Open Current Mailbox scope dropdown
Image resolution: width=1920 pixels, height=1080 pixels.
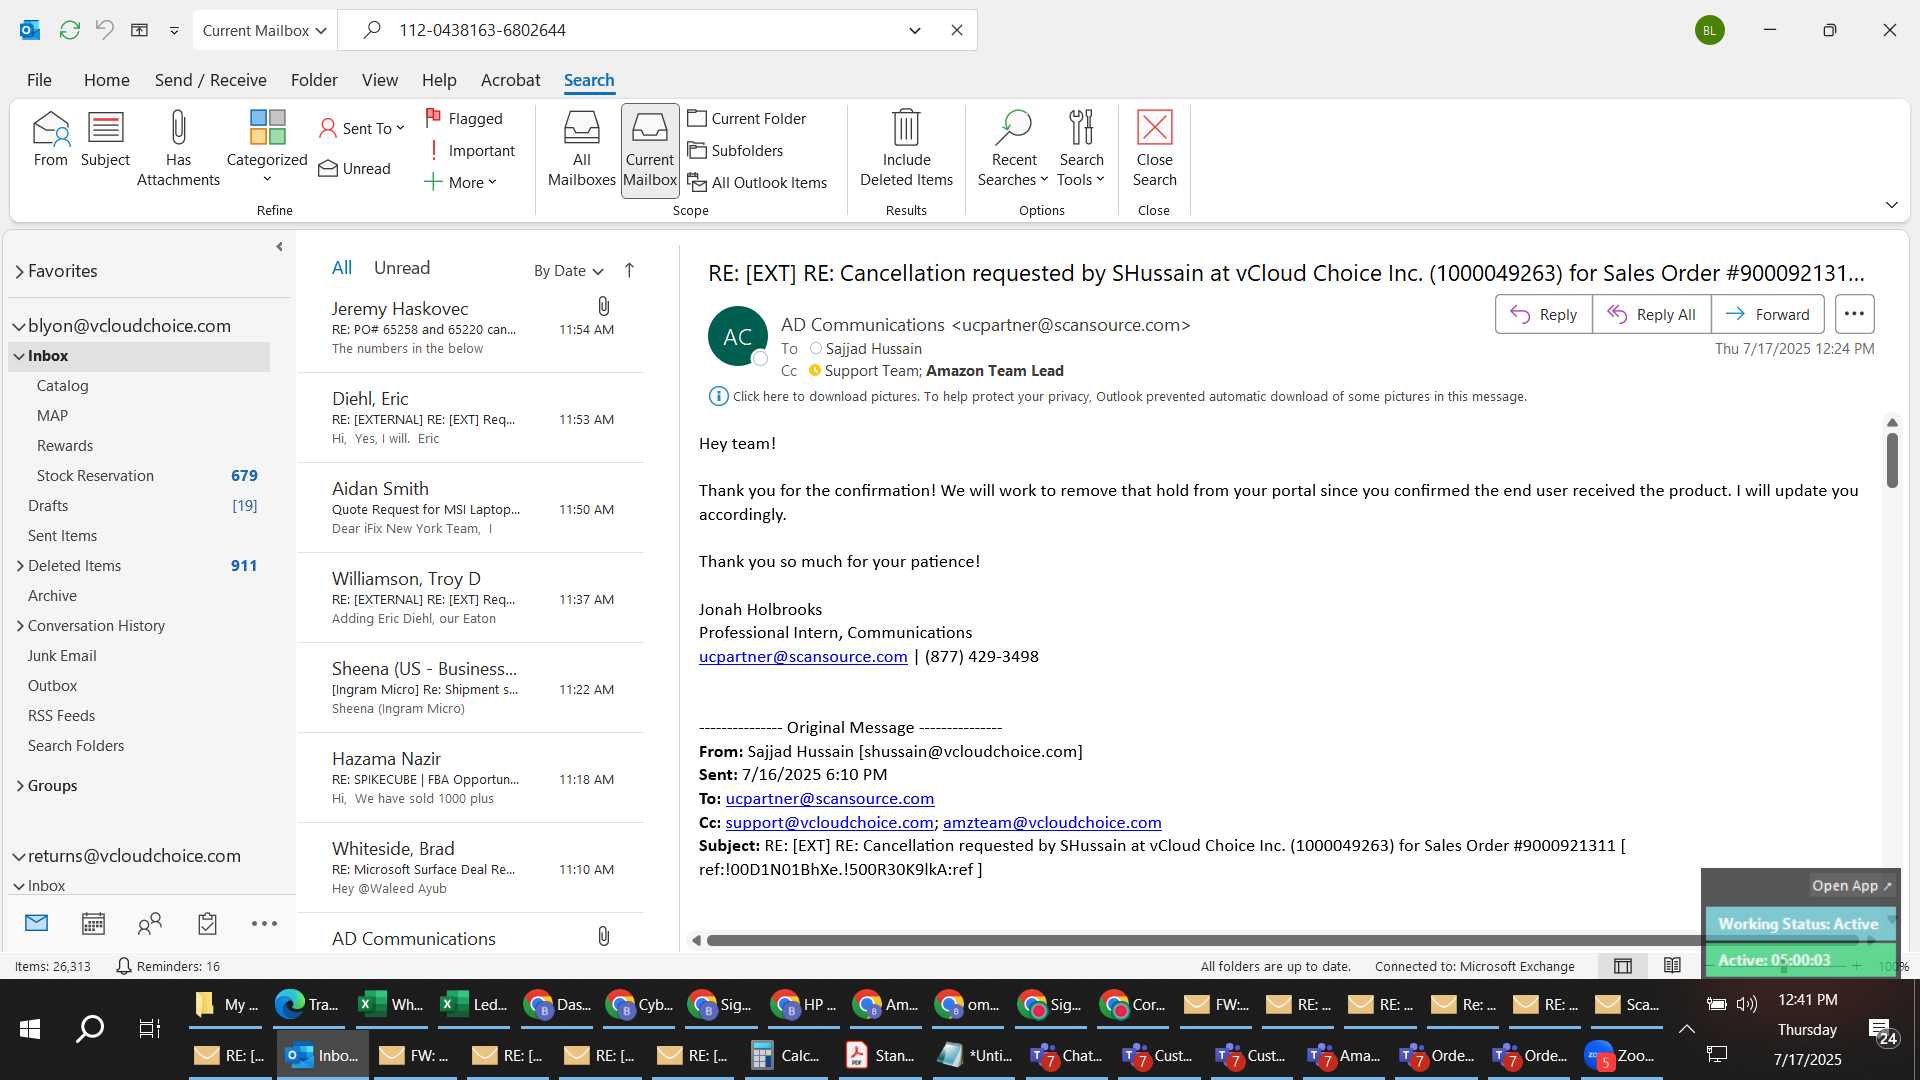[x=264, y=30]
